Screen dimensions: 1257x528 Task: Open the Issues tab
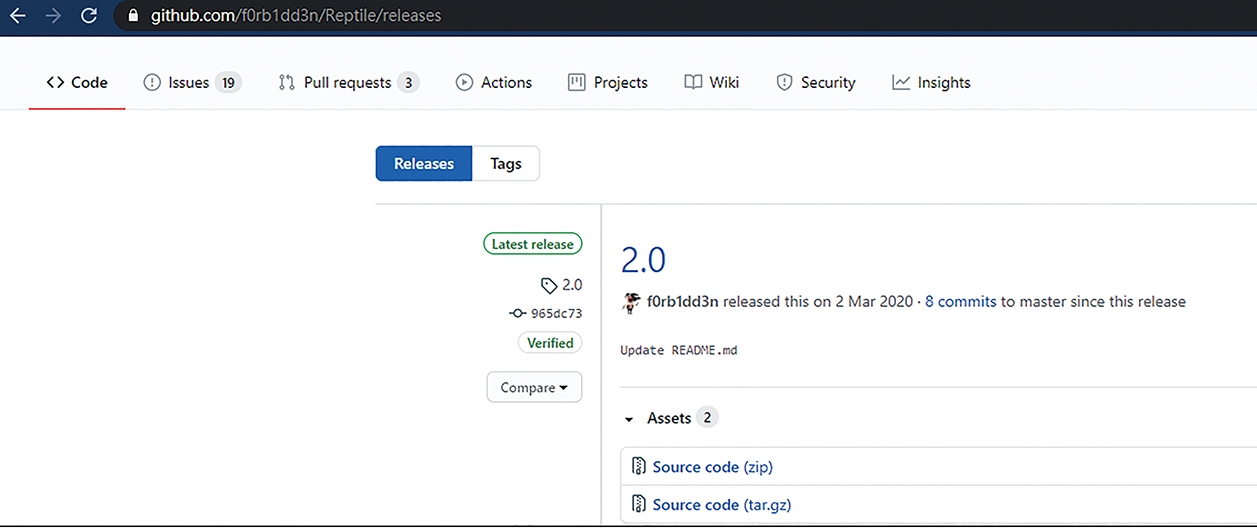(192, 83)
